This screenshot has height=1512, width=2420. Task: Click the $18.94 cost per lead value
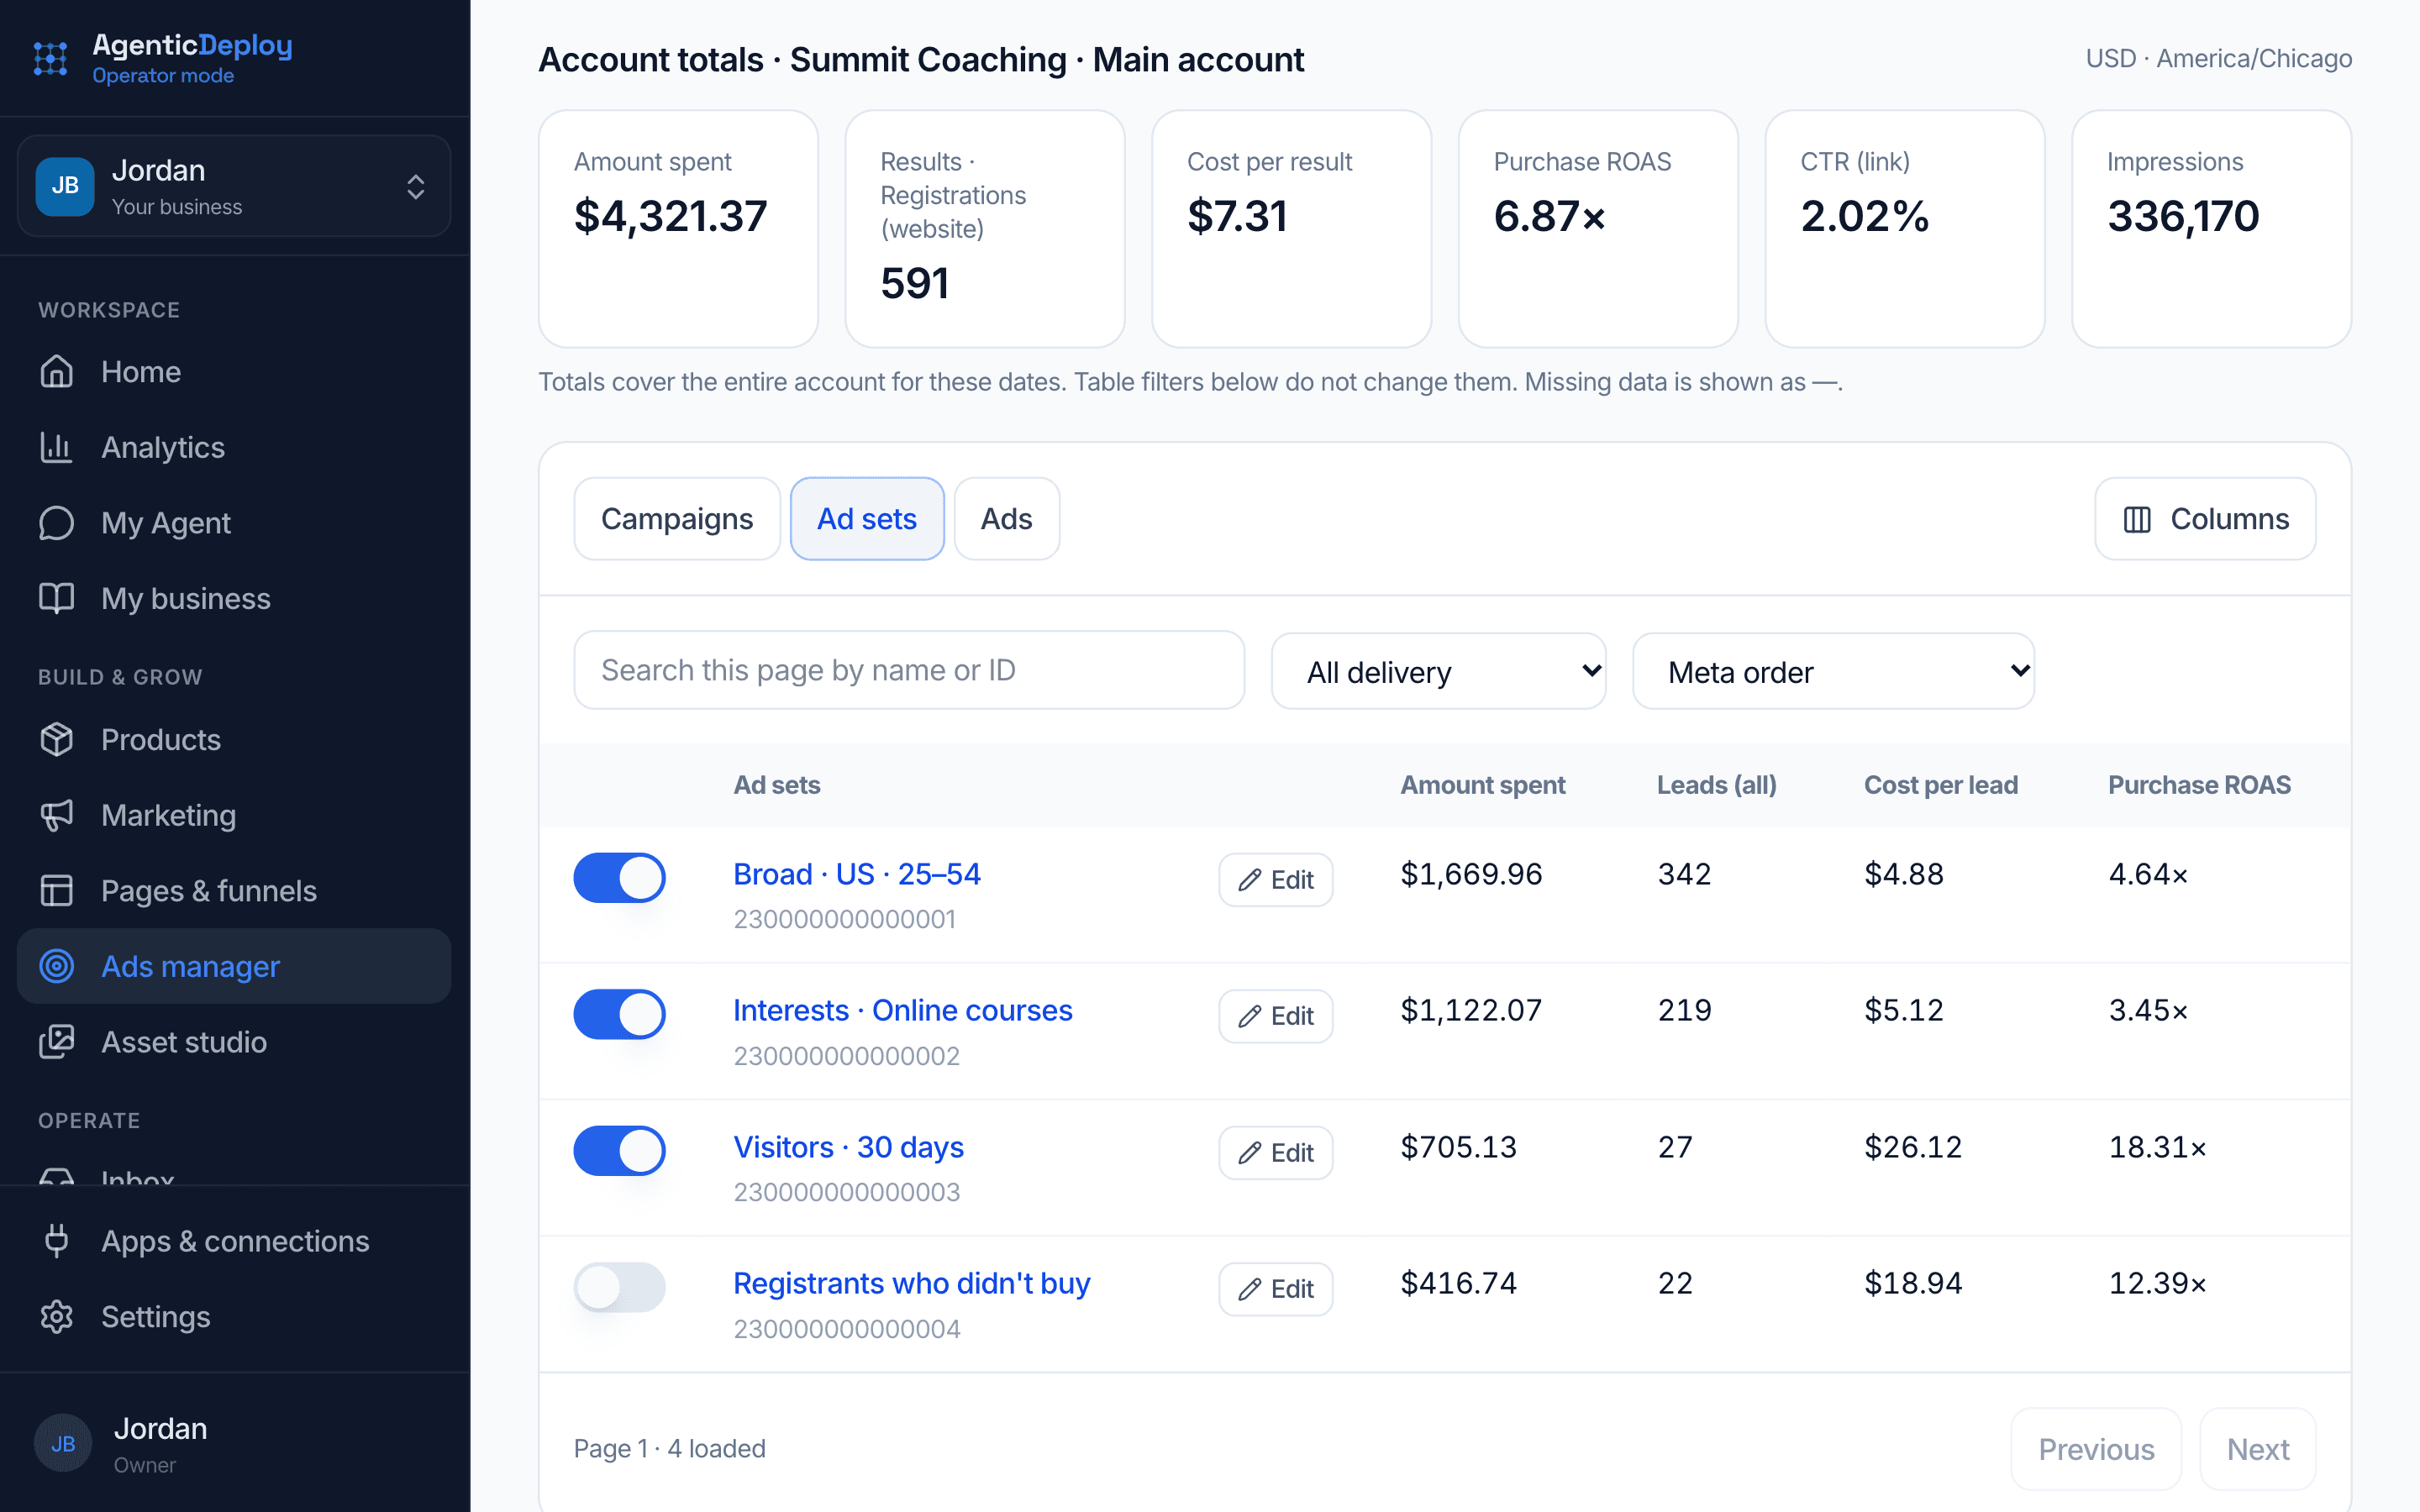click(x=1913, y=1283)
